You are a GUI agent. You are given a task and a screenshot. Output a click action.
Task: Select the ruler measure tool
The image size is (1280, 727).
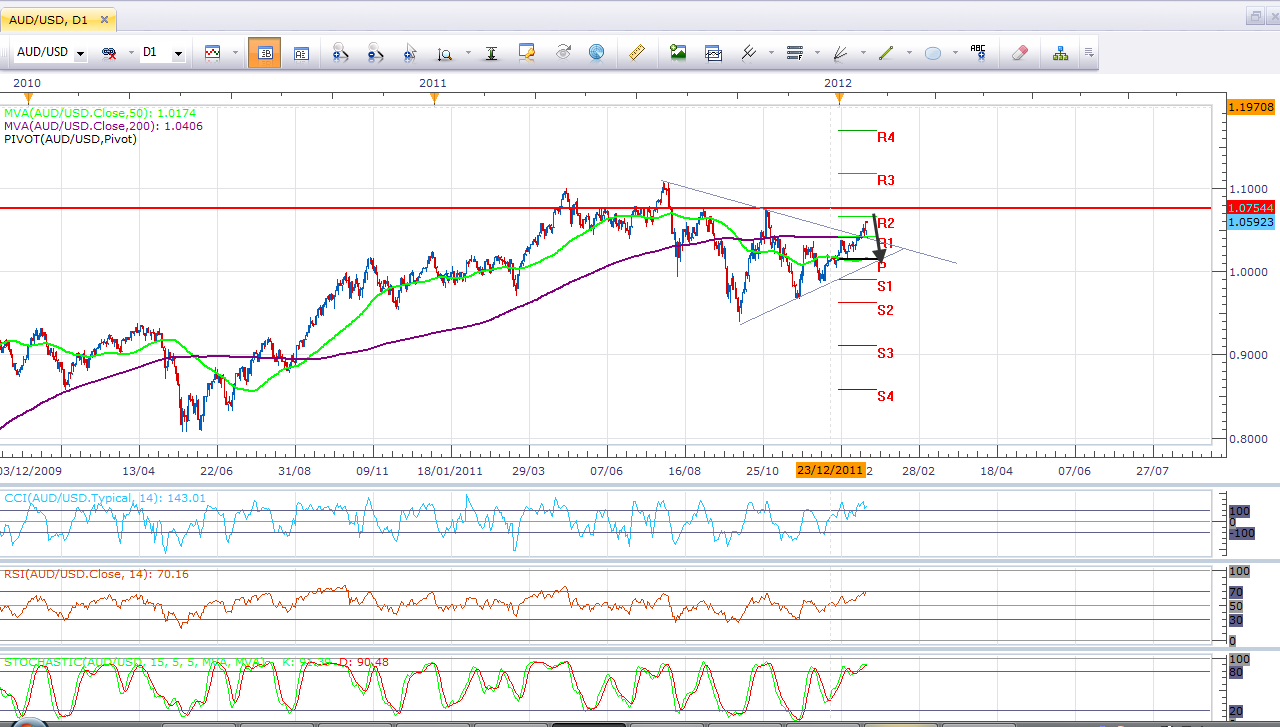636,53
